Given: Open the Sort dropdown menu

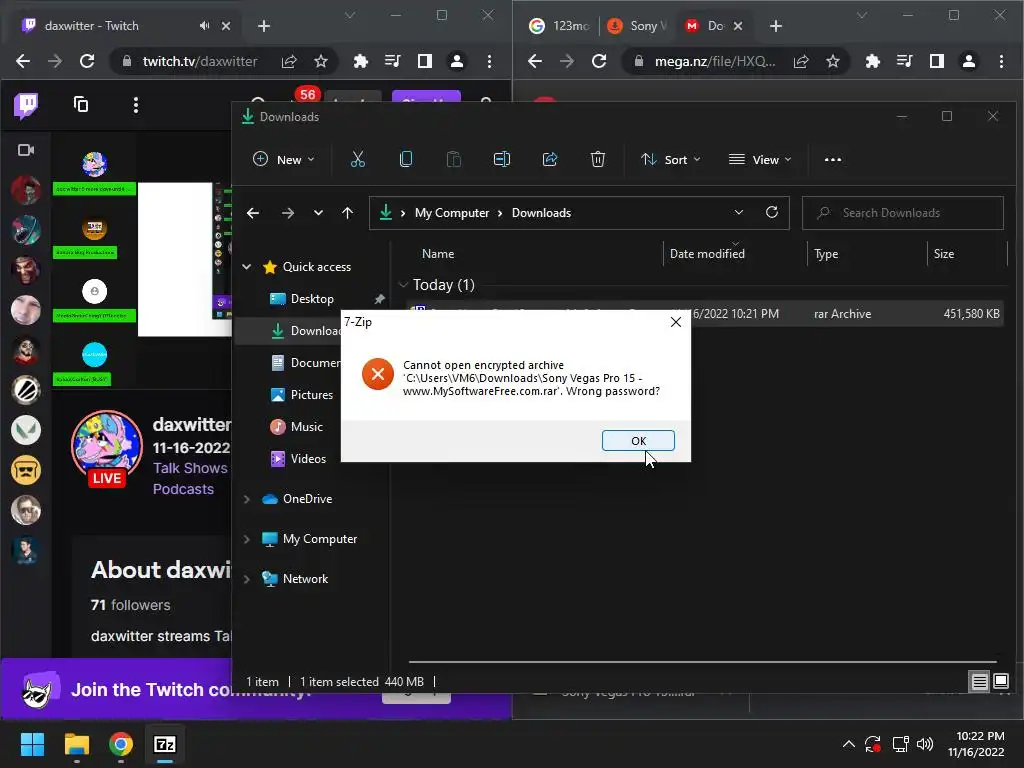Looking at the screenshot, I should tap(671, 159).
